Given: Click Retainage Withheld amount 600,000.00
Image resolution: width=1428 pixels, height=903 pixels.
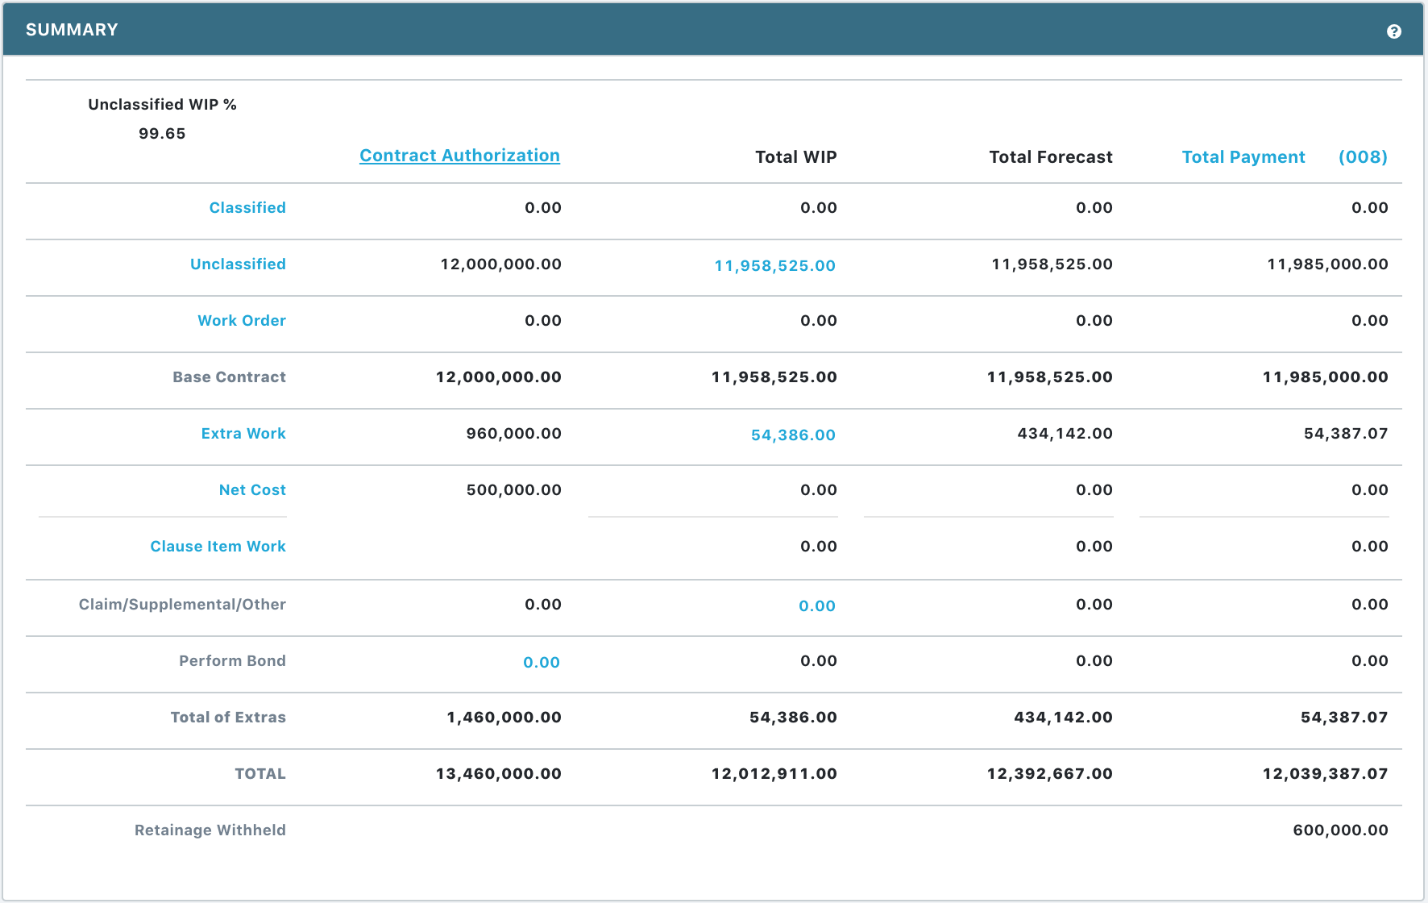Looking at the screenshot, I should [1340, 830].
